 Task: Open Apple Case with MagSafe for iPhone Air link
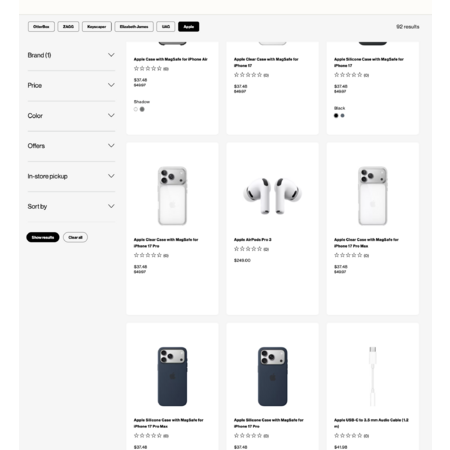pos(171,59)
